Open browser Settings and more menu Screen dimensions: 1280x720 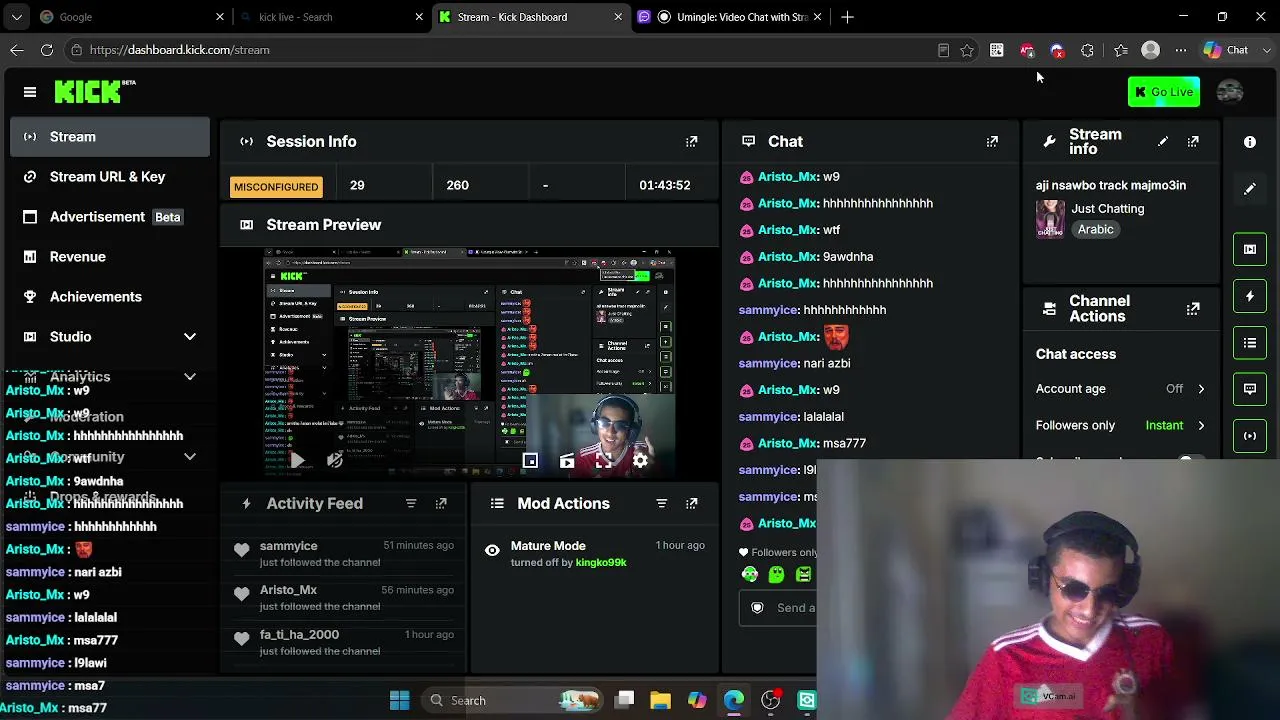1181,50
